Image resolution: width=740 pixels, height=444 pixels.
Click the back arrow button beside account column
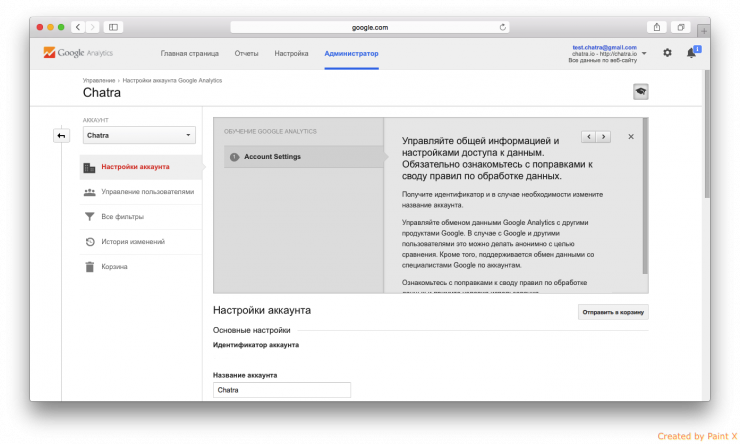pyautogui.click(x=61, y=136)
